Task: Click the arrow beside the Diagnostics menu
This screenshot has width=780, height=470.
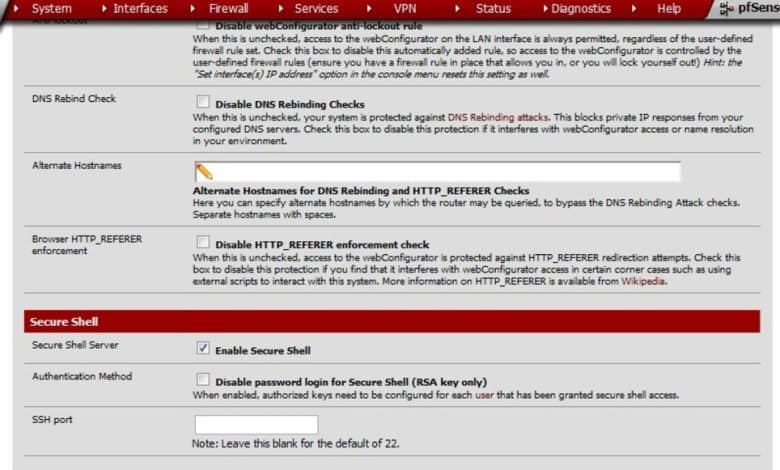Action: pyautogui.click(x=545, y=8)
